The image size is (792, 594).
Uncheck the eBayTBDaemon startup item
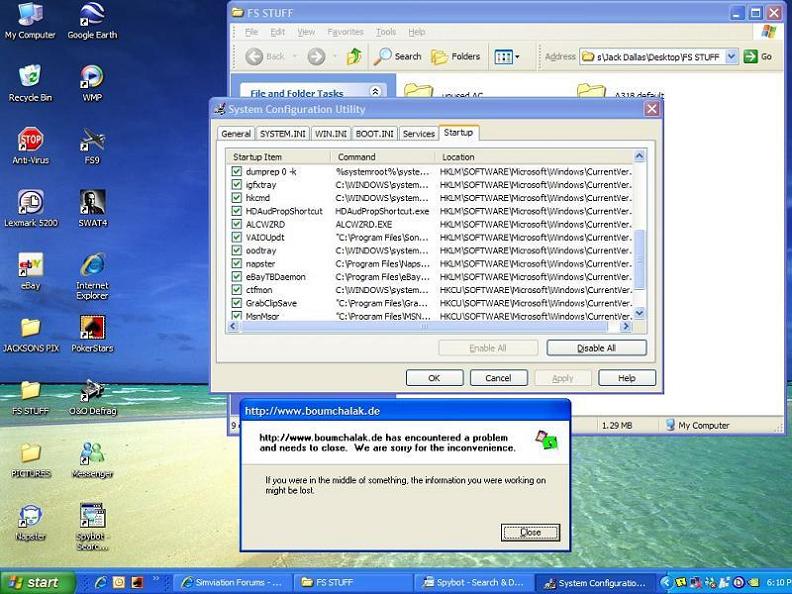pyautogui.click(x=237, y=276)
